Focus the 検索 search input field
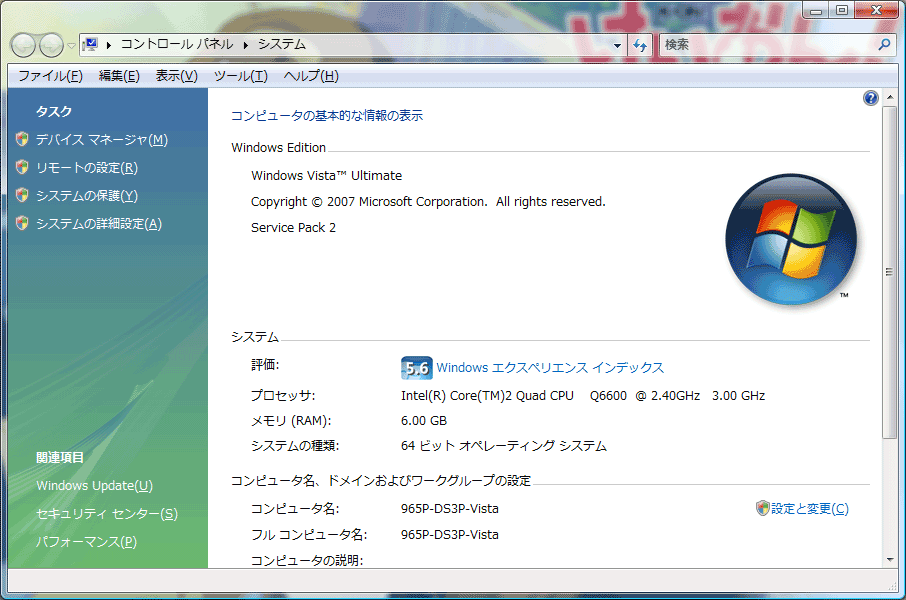This screenshot has width=906, height=600. pyautogui.click(x=768, y=45)
